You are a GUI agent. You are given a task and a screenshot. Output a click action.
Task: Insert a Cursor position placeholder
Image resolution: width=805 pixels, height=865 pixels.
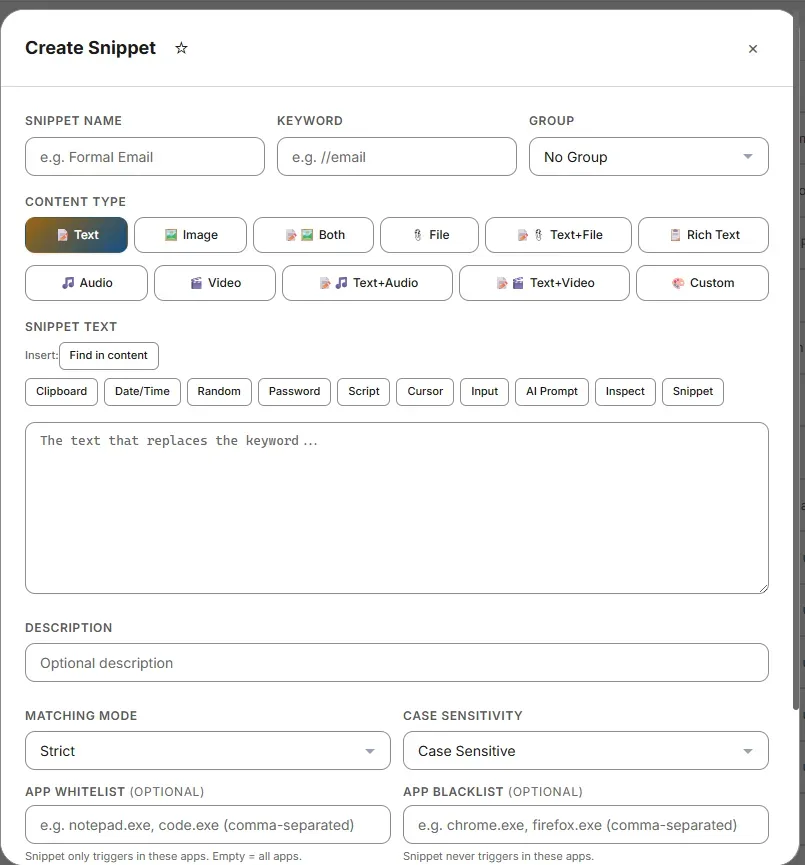point(425,392)
